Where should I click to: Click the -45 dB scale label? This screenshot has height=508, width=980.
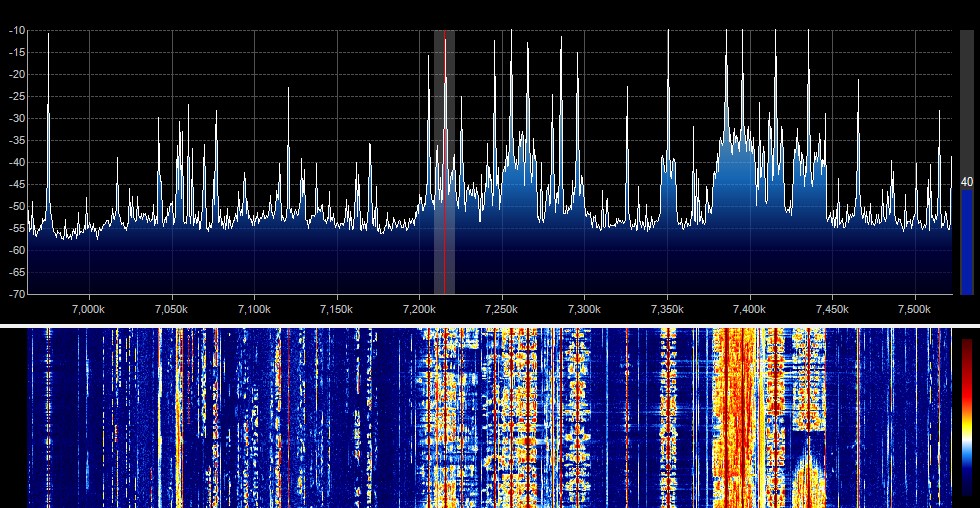coord(17,184)
